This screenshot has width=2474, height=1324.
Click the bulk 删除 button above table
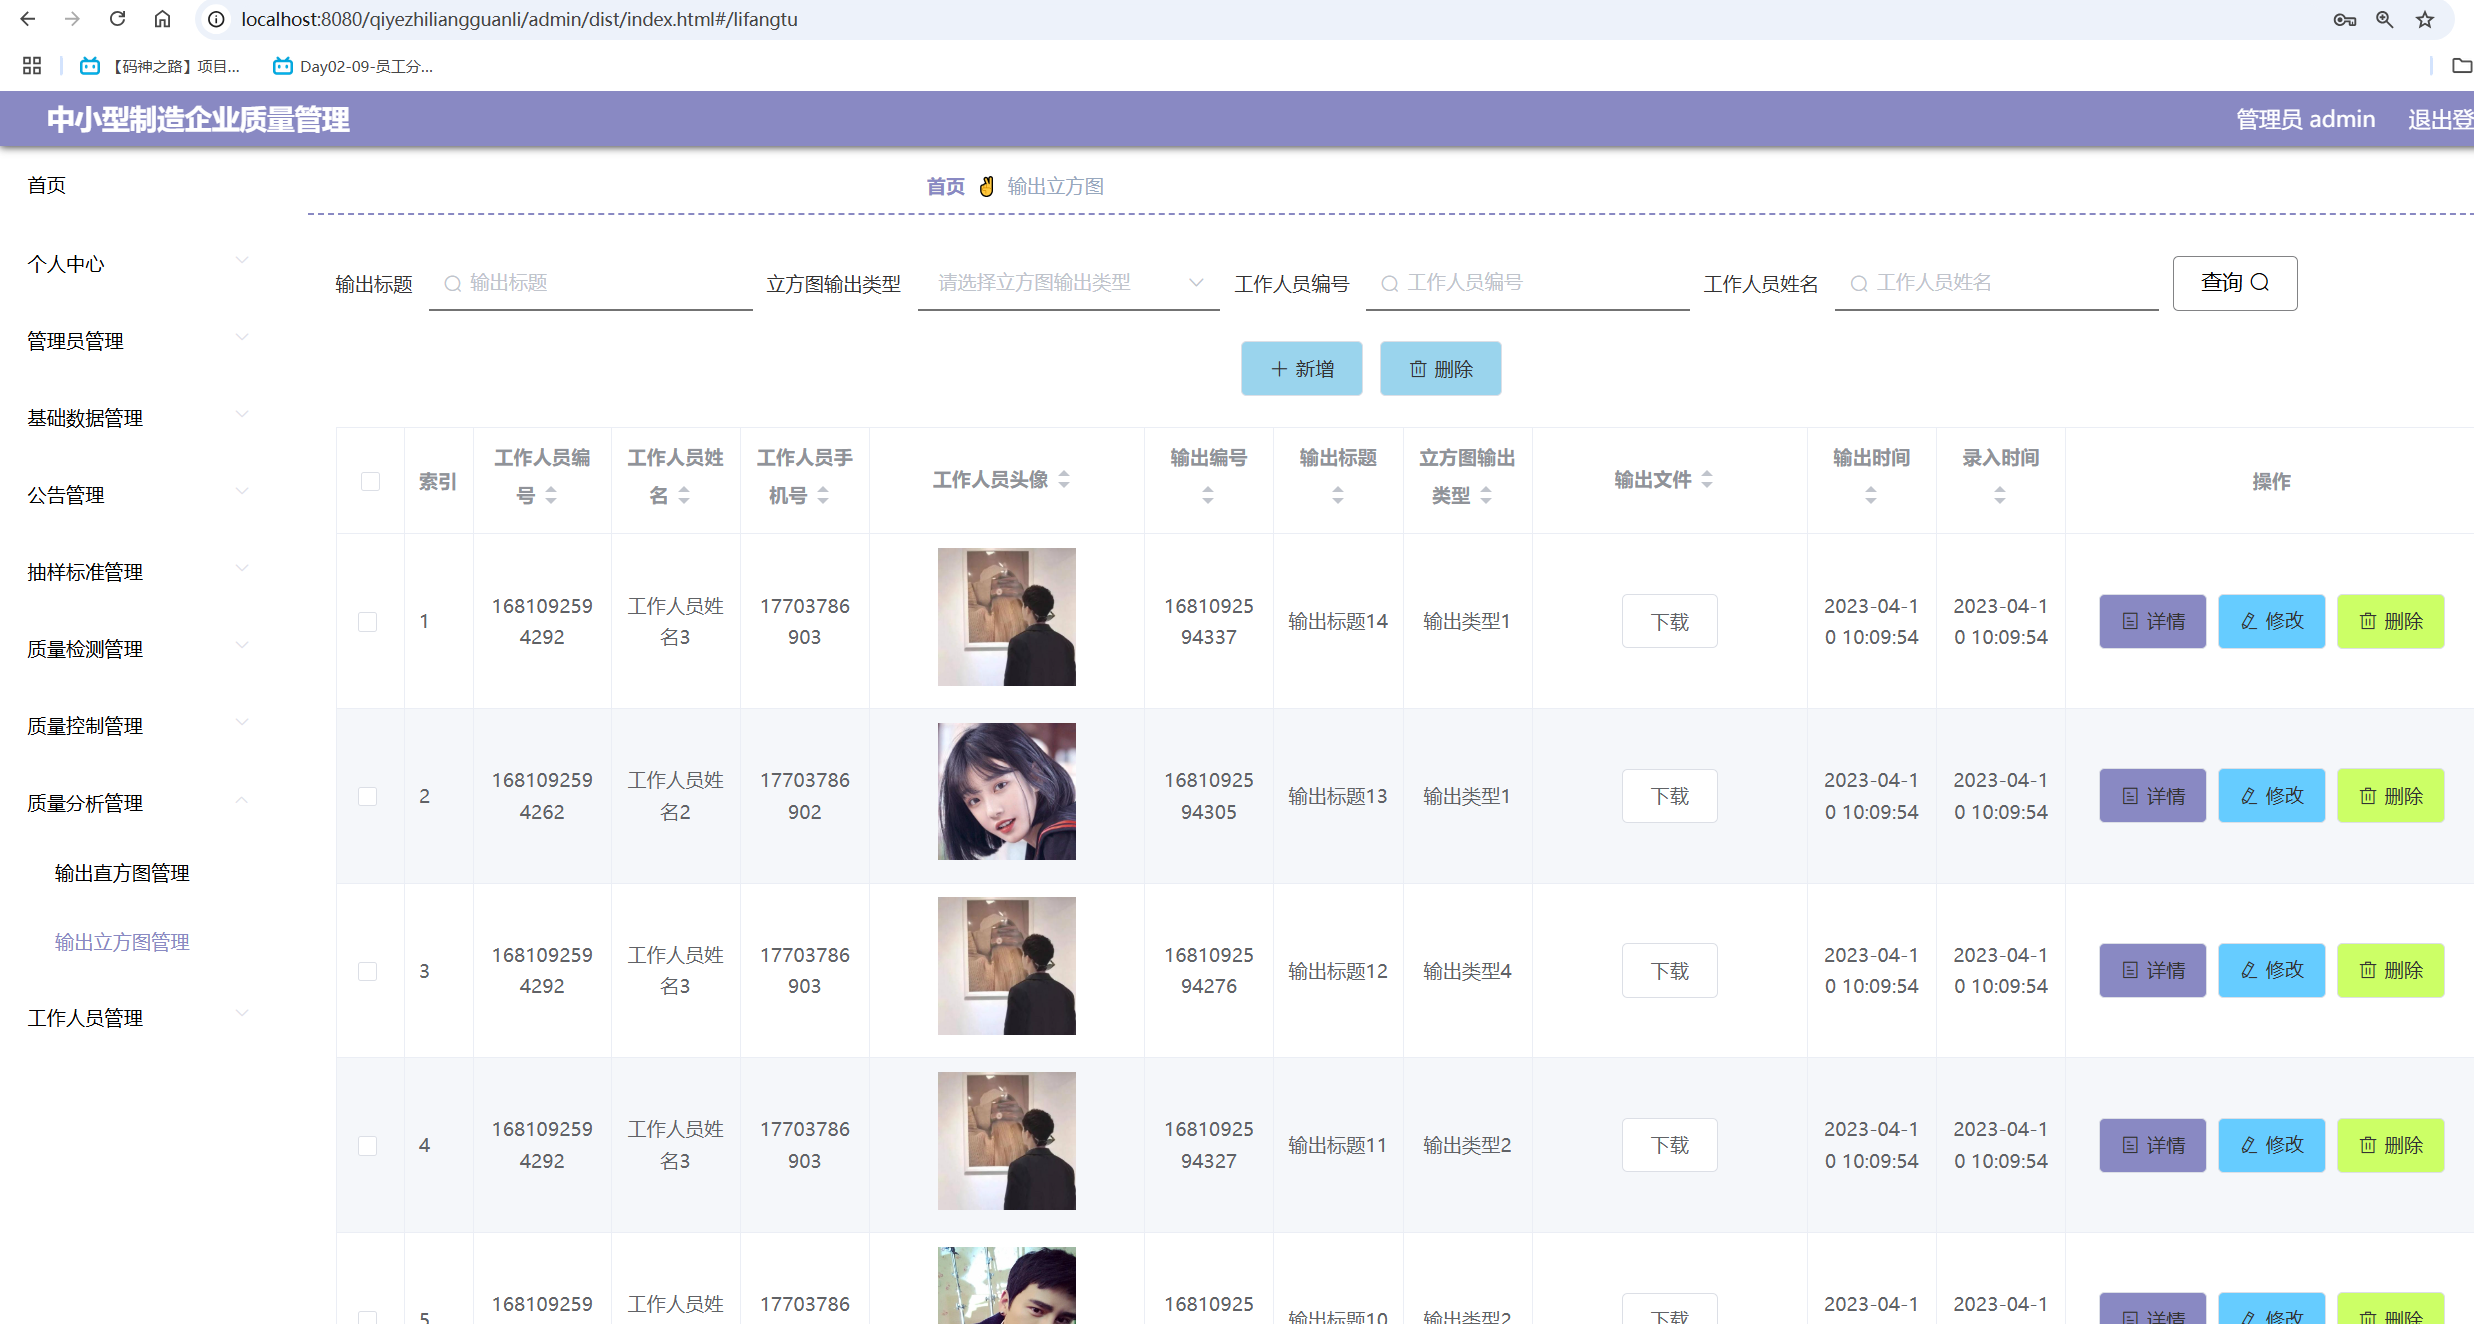1441,369
